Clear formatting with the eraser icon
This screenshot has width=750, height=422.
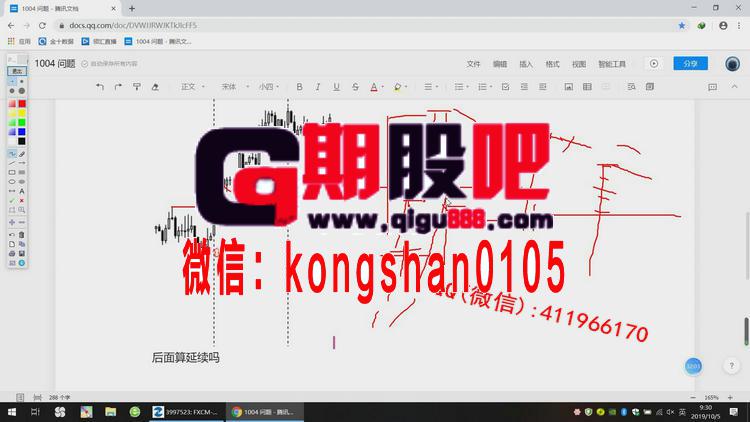tap(155, 87)
